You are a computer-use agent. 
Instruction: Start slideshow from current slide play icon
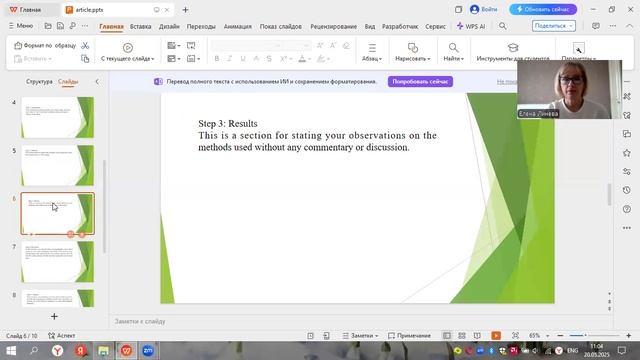pos(128,48)
